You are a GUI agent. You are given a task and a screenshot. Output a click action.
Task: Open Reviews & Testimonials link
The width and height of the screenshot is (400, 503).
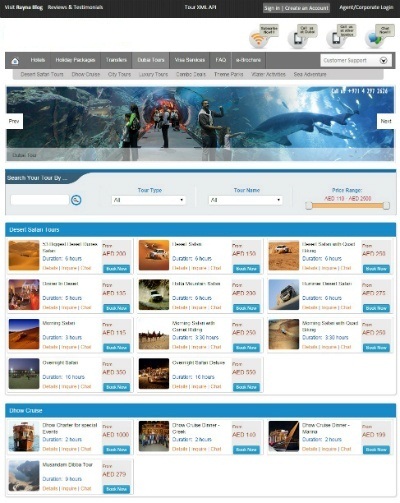pyautogui.click(x=75, y=7)
